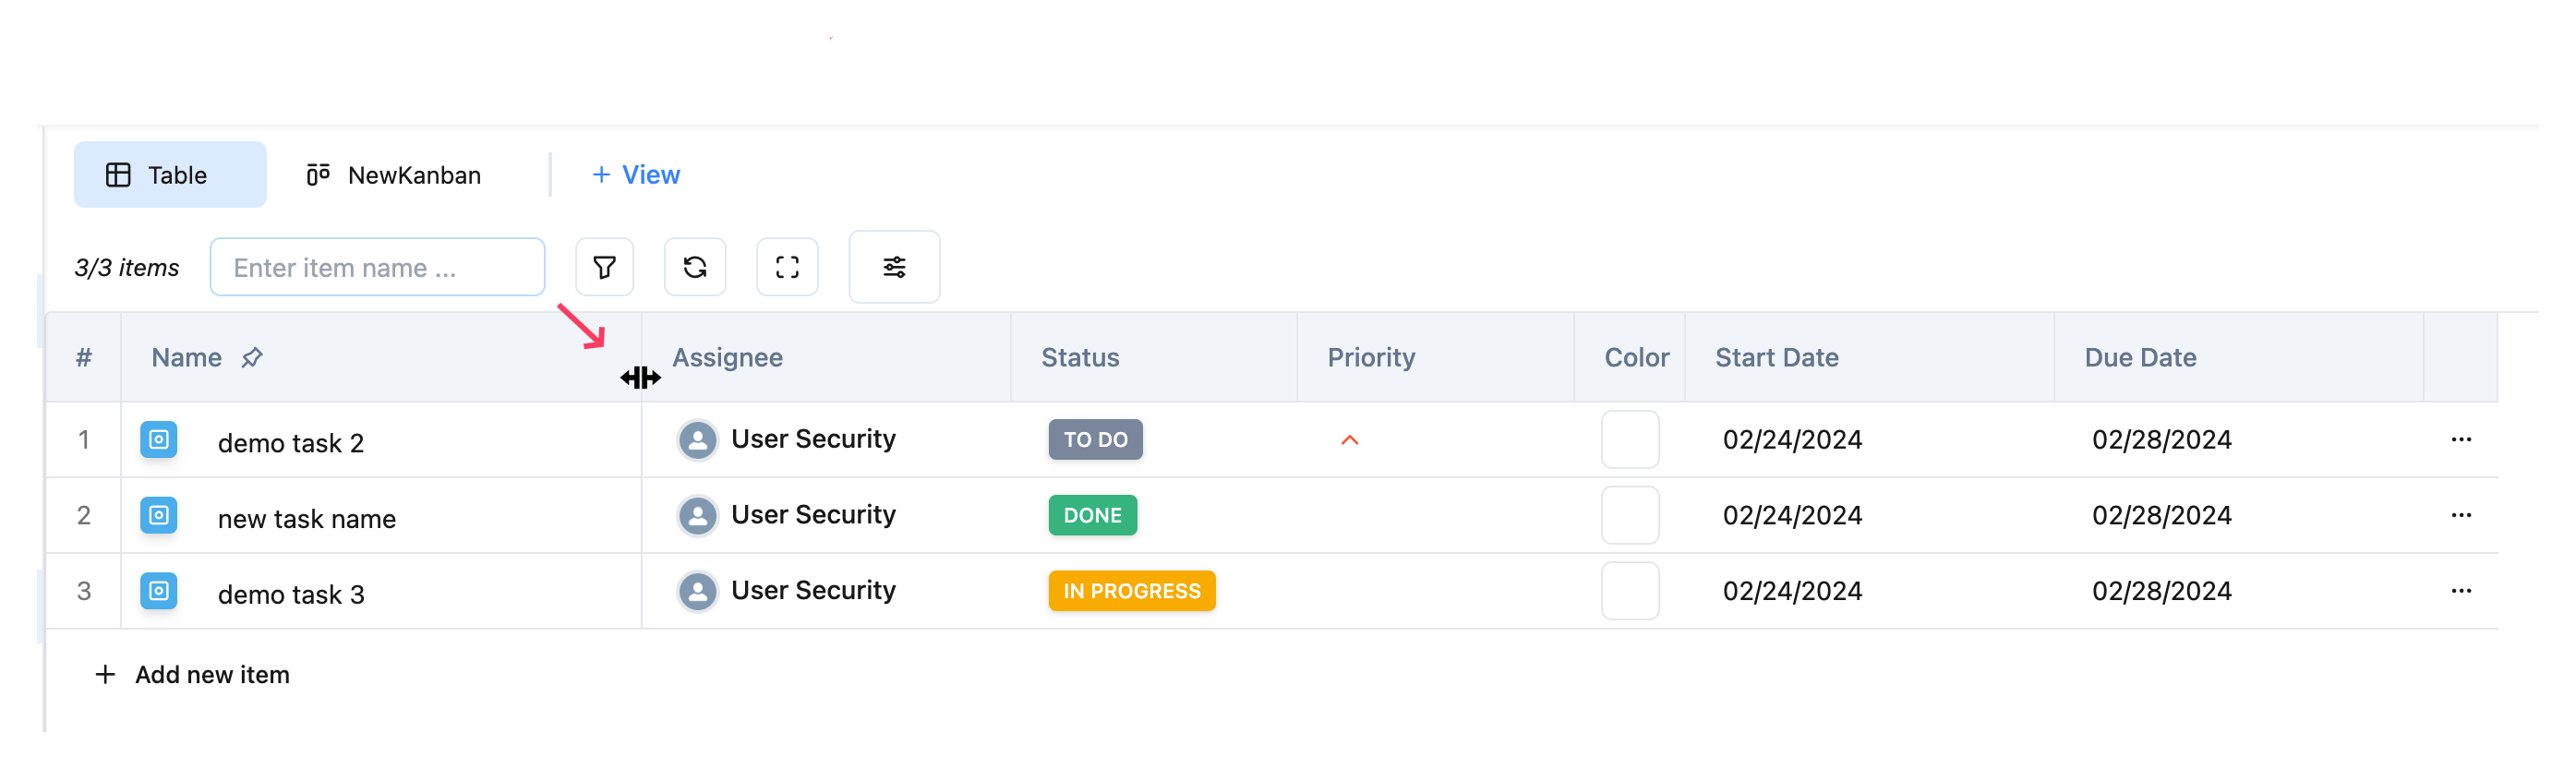This screenshot has height=769, width=2576.
Task: Open more options menu for demo task 3
Action: [2460, 591]
